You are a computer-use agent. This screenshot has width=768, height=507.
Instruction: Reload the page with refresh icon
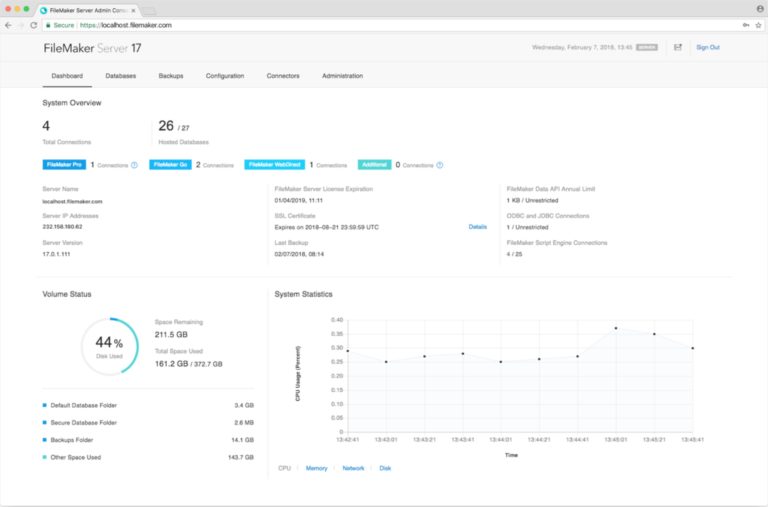click(33, 25)
